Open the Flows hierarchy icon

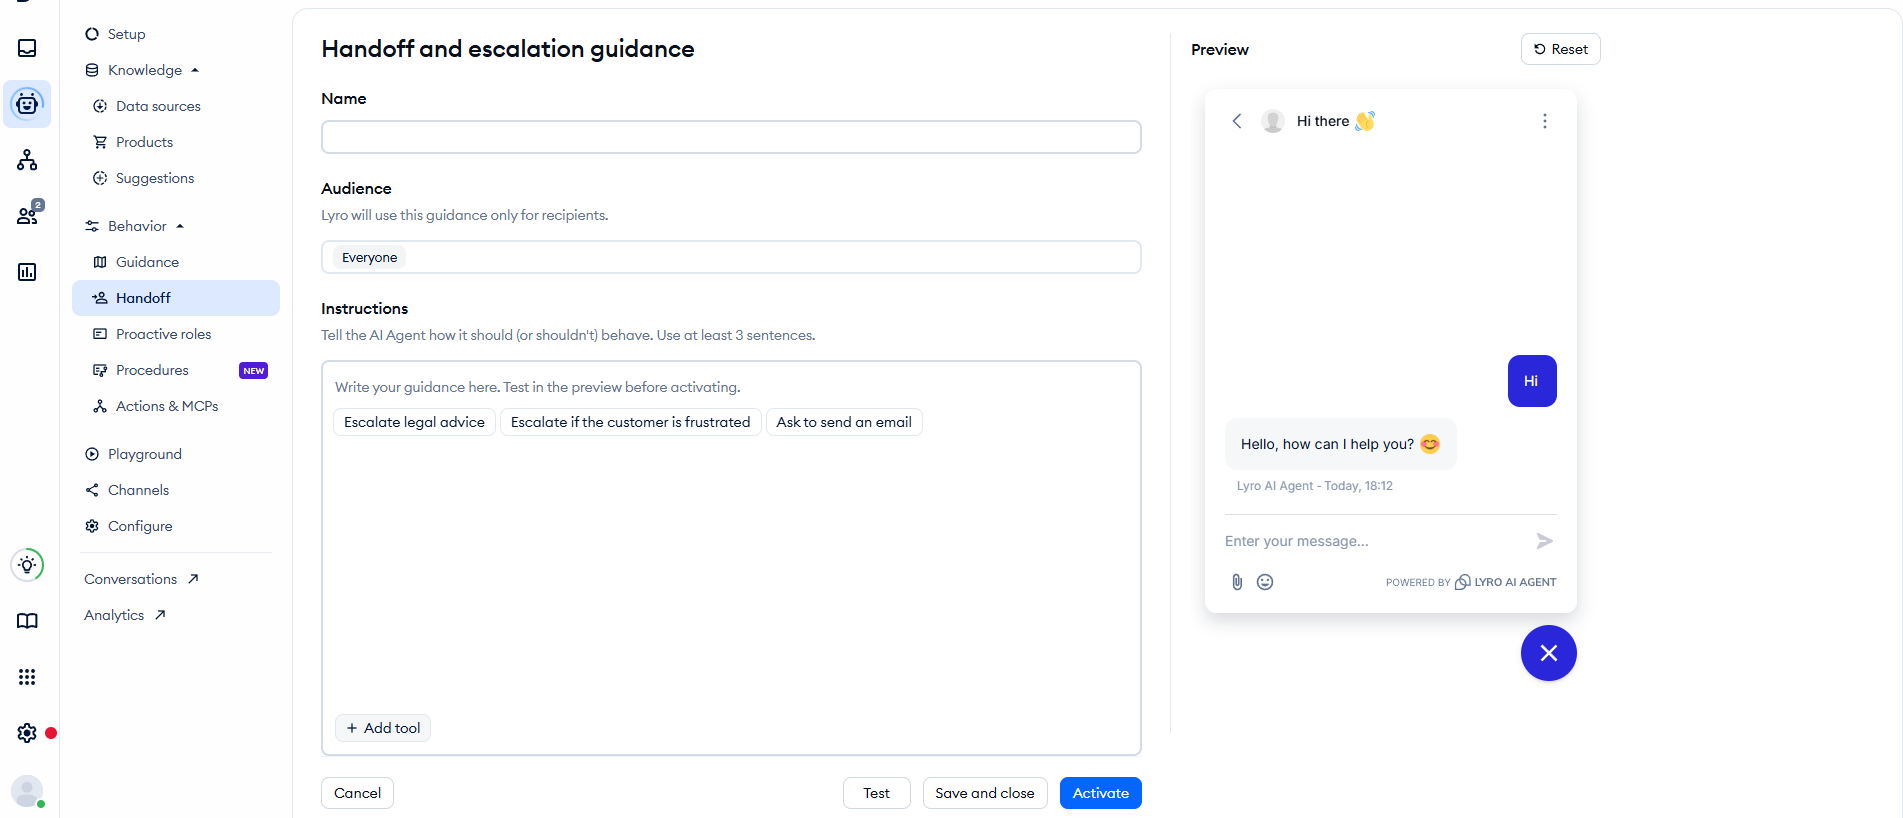27,160
